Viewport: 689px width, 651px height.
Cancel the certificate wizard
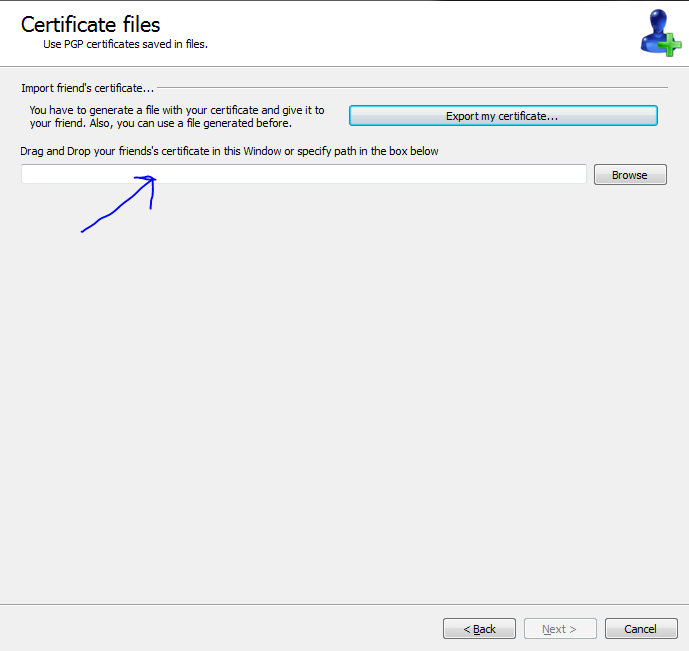641,629
